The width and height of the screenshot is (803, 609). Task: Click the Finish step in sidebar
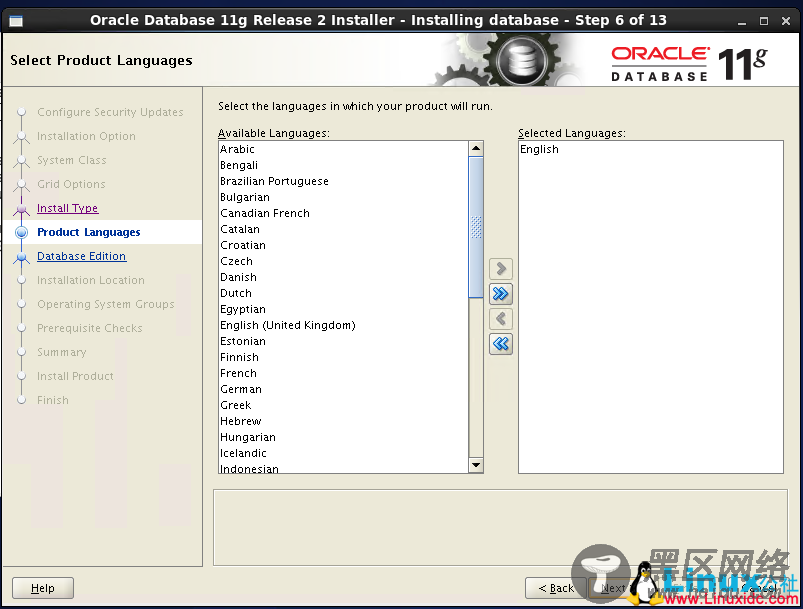[x=53, y=400]
